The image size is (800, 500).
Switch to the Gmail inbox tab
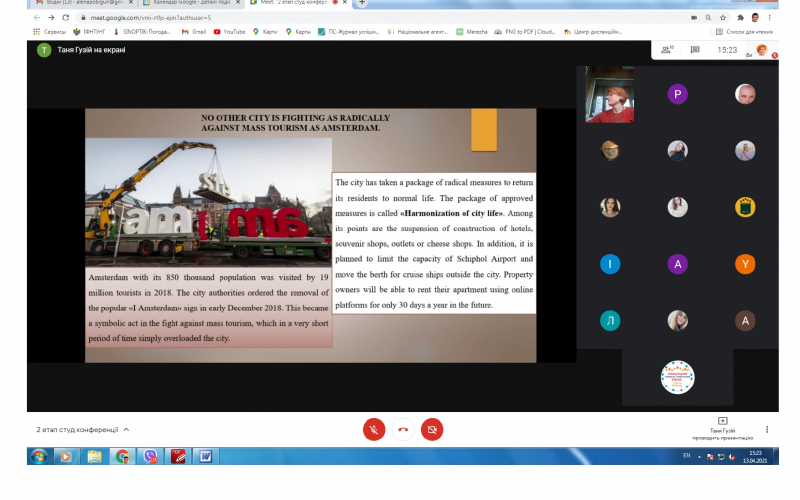coord(84,3)
